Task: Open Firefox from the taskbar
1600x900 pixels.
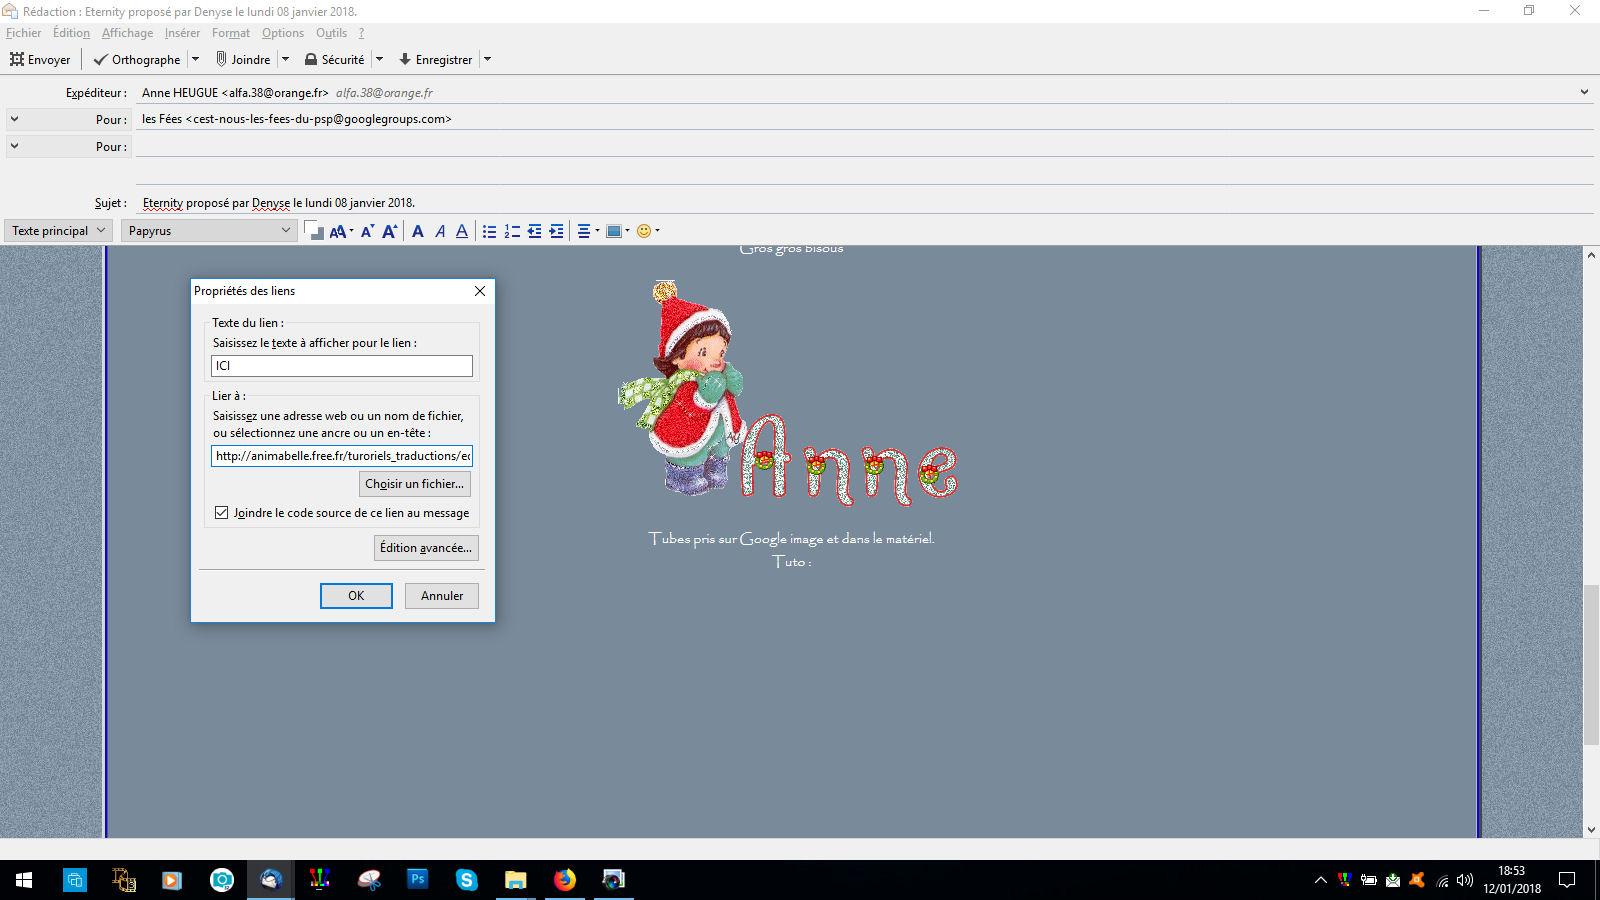Action: point(565,880)
